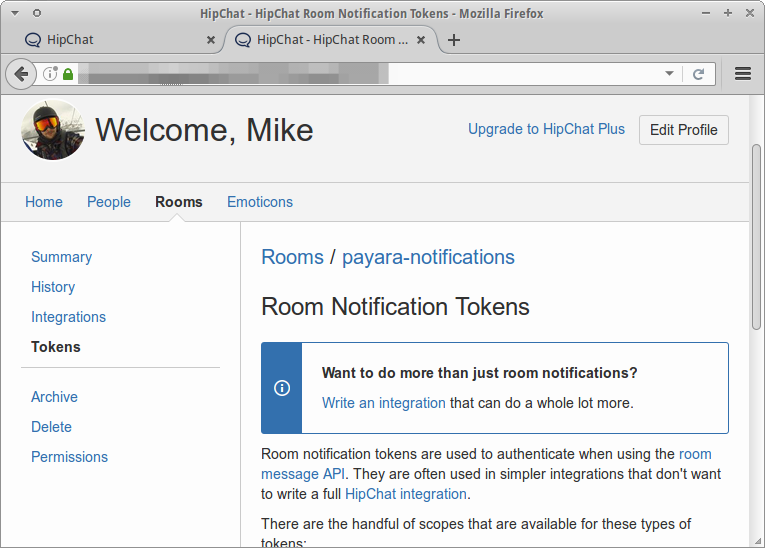
Task: Open the URL history dropdown arrow
Action: (669, 74)
